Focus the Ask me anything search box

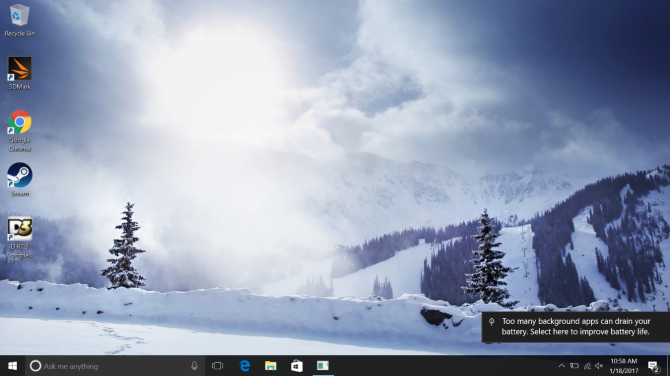[x=115, y=366]
